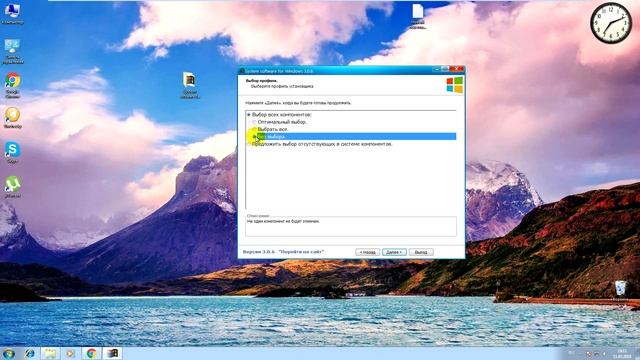Viewport: 640px width, 360px height.
Task: Open Internet Explorer from the taskbar
Action: (29, 353)
